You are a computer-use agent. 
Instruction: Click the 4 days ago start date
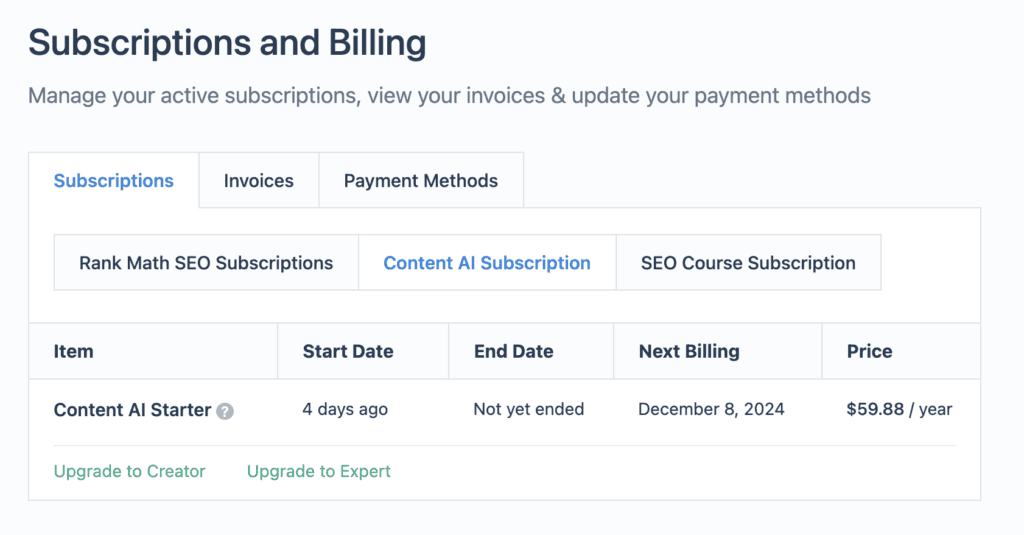coord(345,410)
